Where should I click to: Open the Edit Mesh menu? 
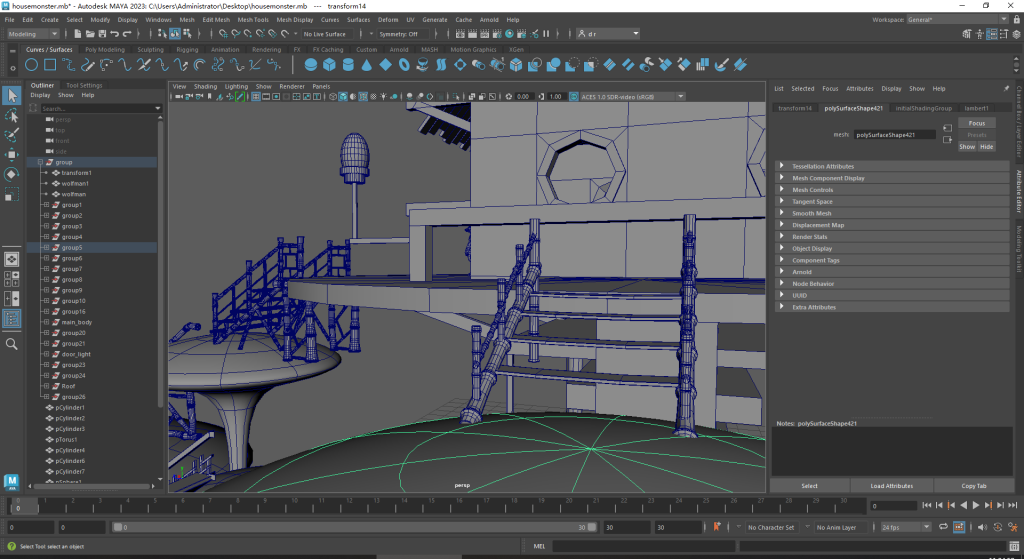[x=216, y=20]
